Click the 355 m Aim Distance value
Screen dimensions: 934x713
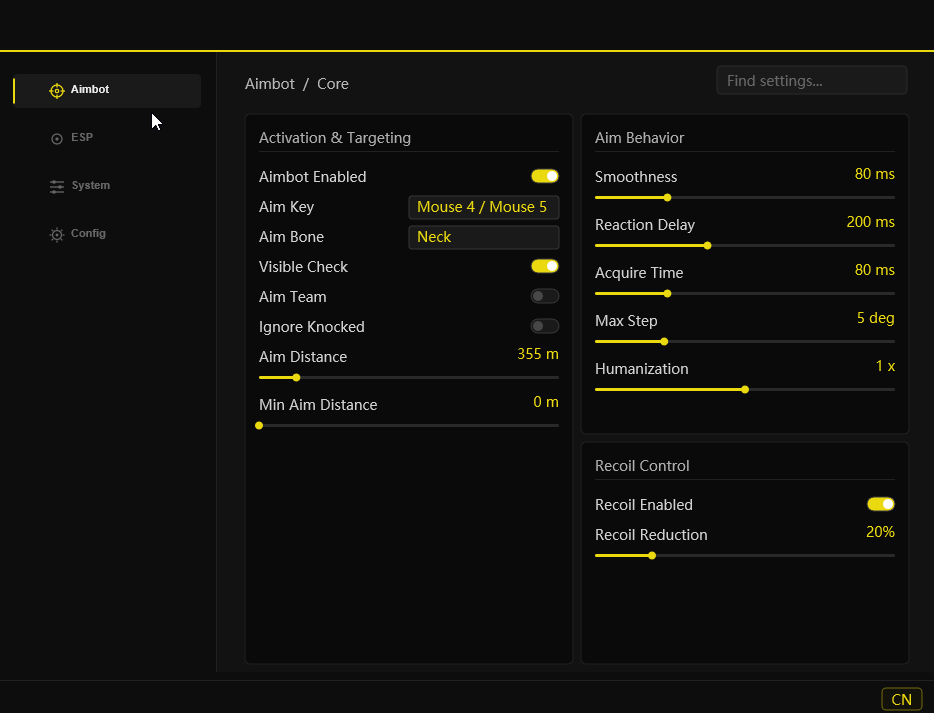[x=538, y=354]
